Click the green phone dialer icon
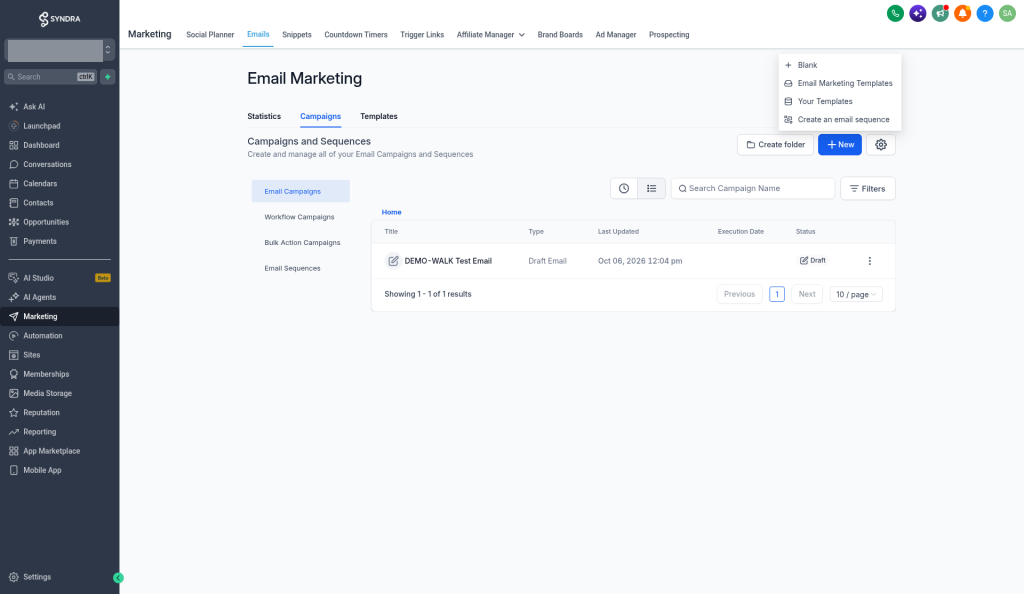 [x=895, y=13]
